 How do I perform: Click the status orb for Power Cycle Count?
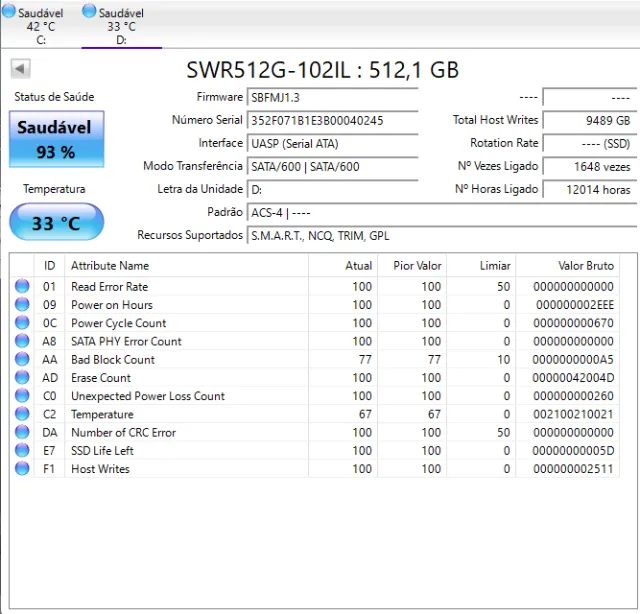[22, 323]
